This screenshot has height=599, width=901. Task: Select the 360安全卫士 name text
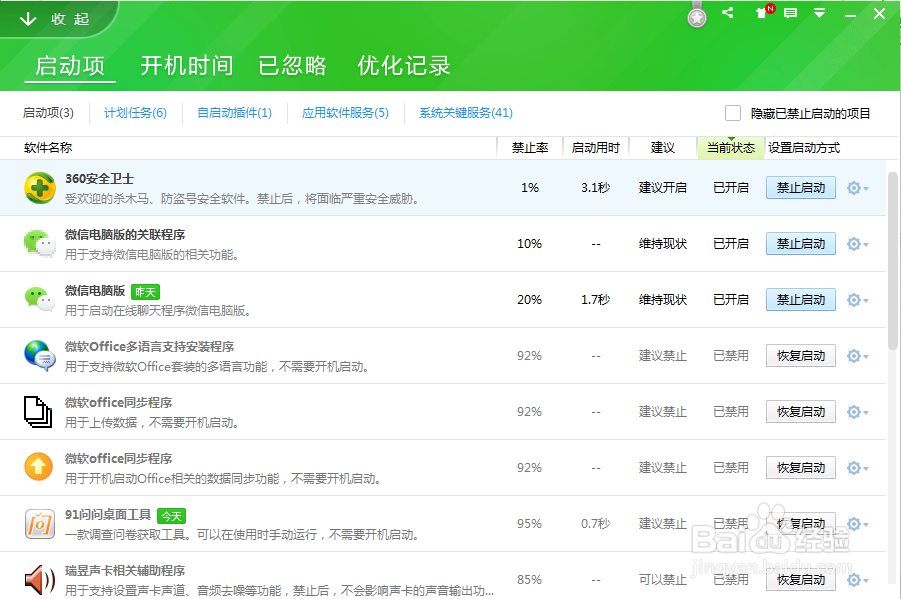coord(99,179)
